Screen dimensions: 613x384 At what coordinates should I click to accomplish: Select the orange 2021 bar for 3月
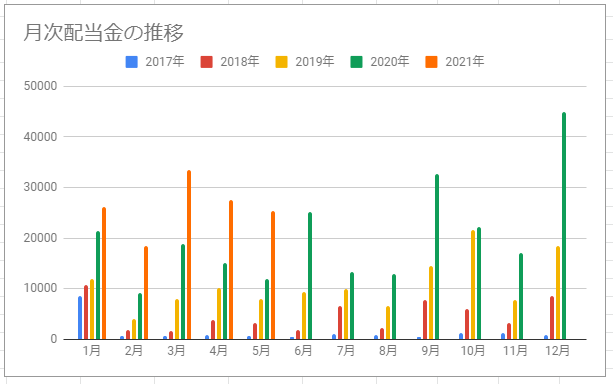[x=189, y=255]
